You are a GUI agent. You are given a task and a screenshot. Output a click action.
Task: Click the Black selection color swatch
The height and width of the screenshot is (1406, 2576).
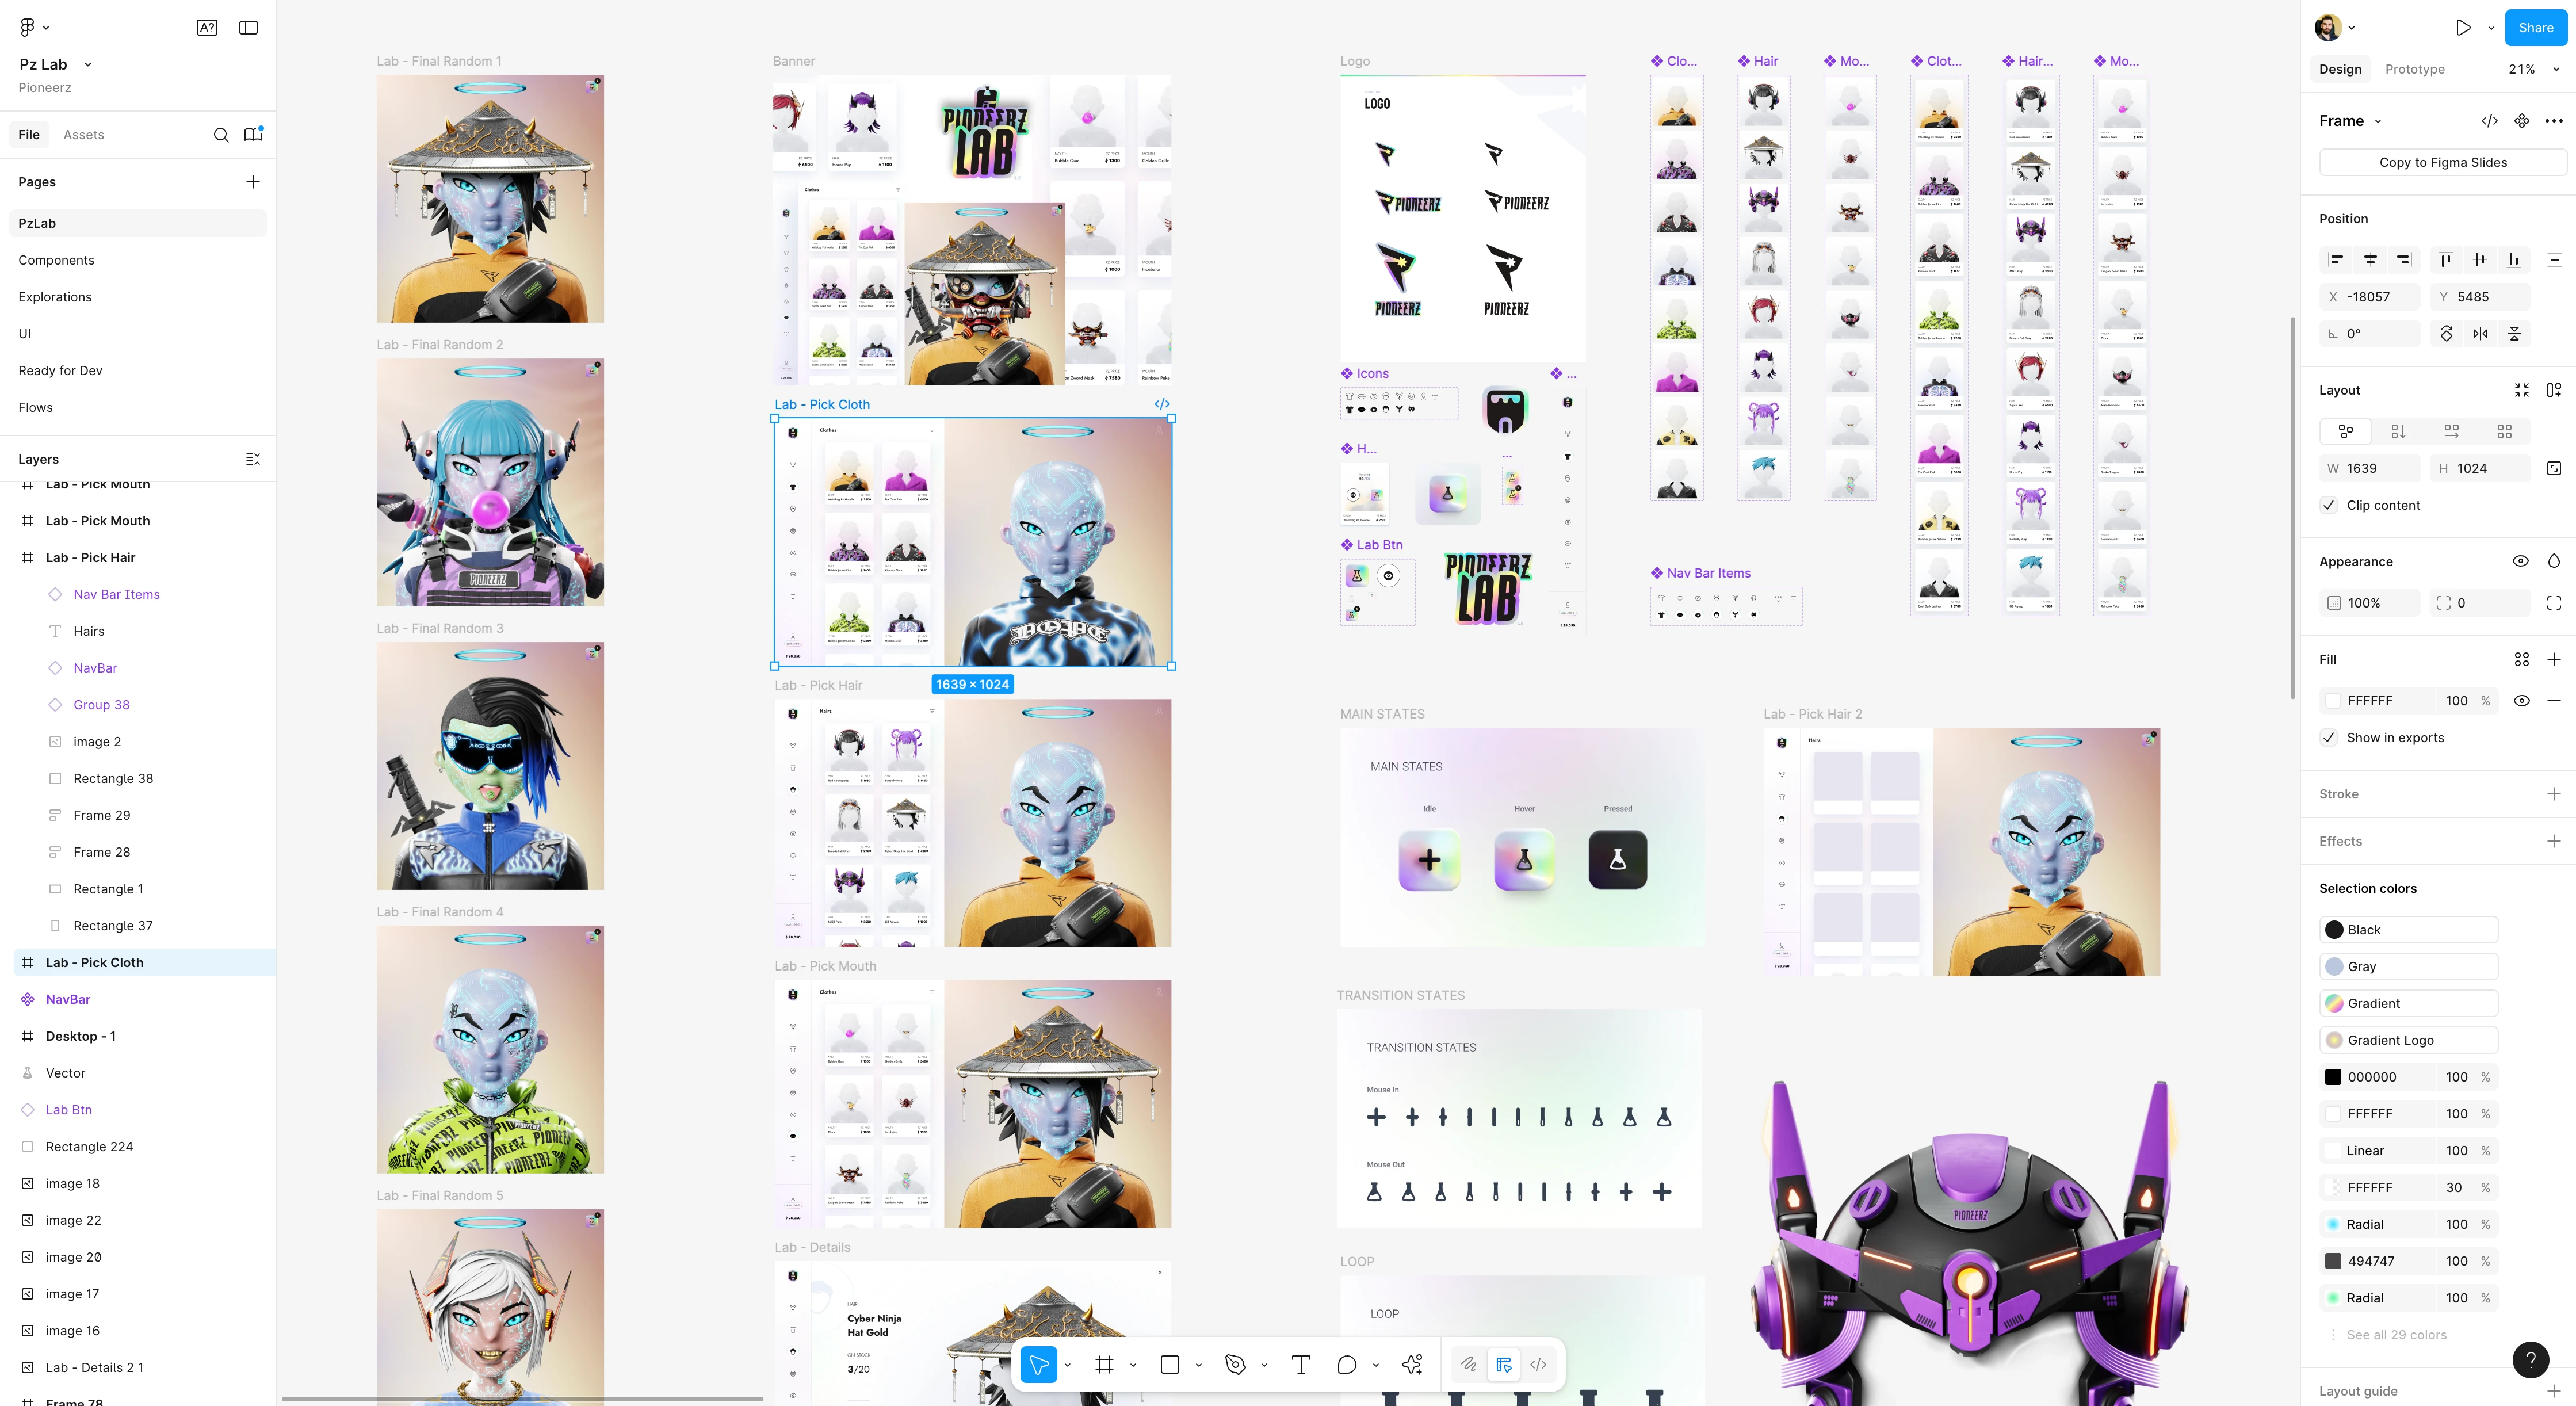pos(2334,930)
